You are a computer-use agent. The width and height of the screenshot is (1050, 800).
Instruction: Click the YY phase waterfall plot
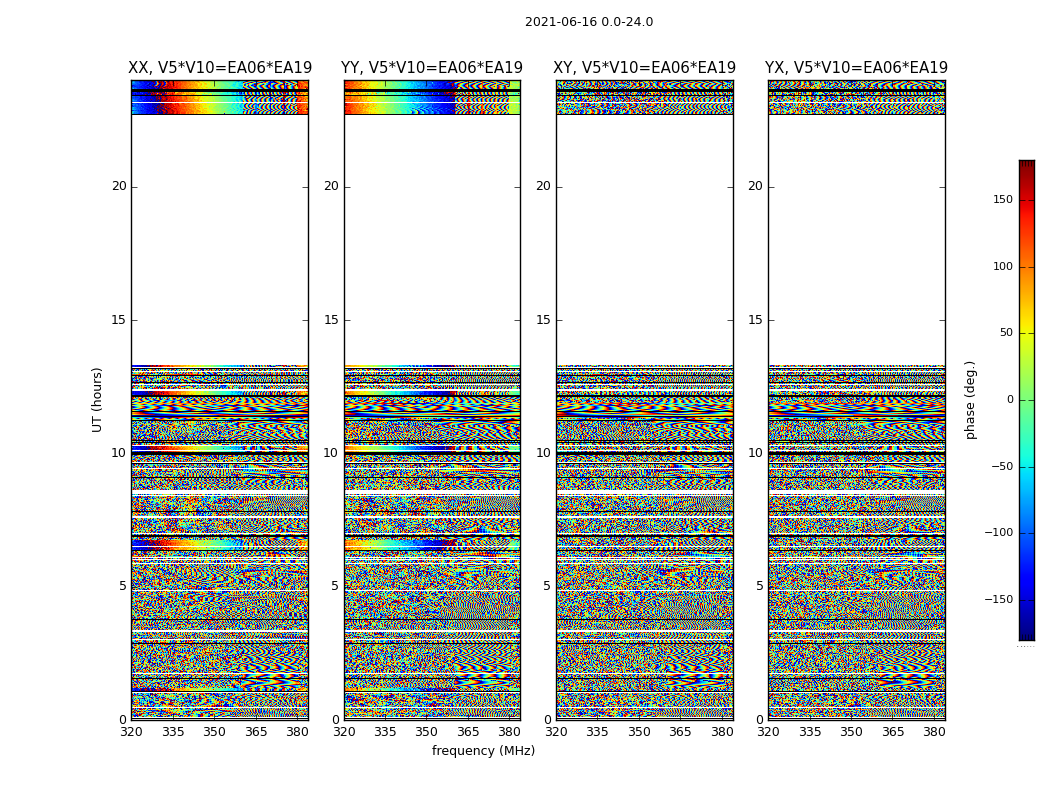432,400
